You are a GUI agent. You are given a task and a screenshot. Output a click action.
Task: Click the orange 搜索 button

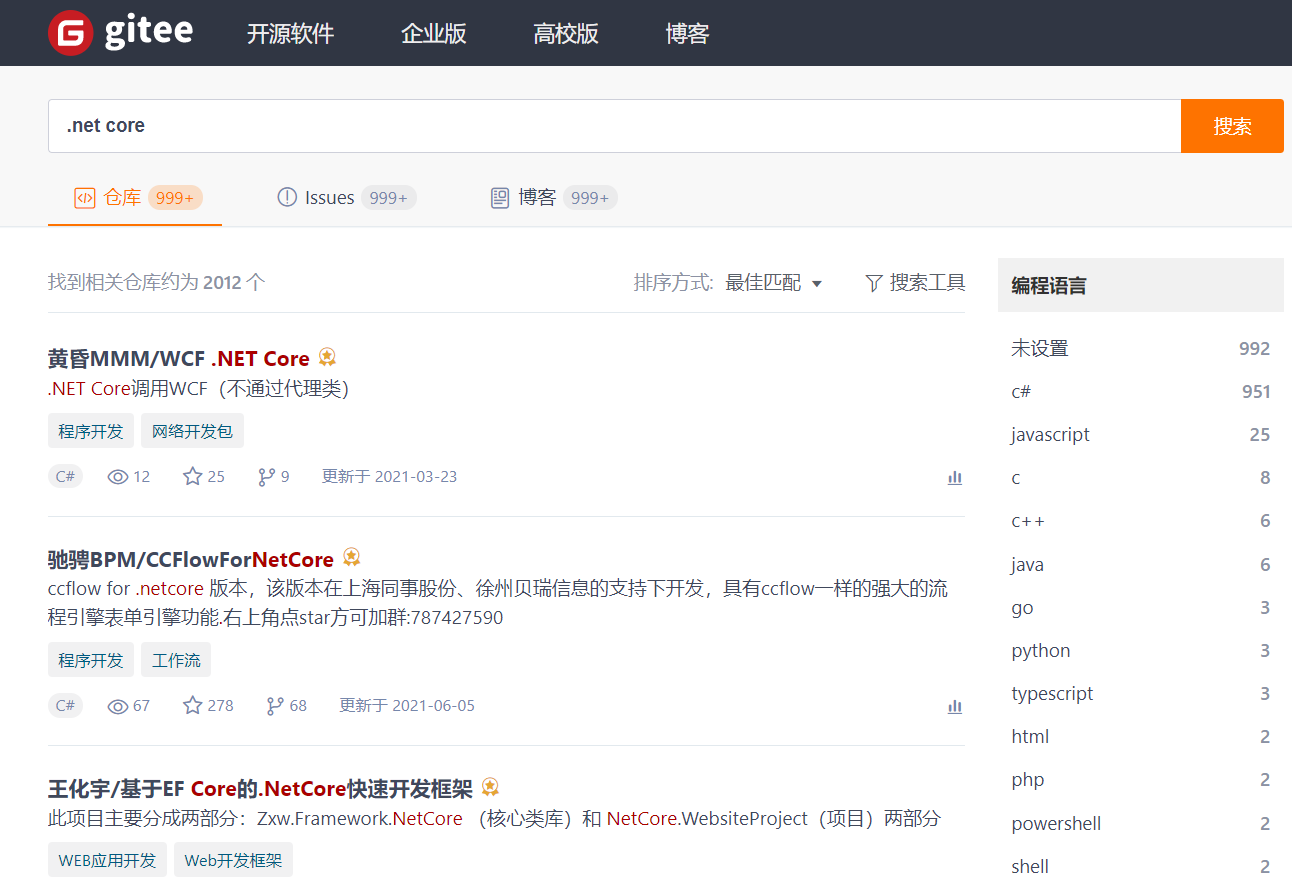point(1232,126)
